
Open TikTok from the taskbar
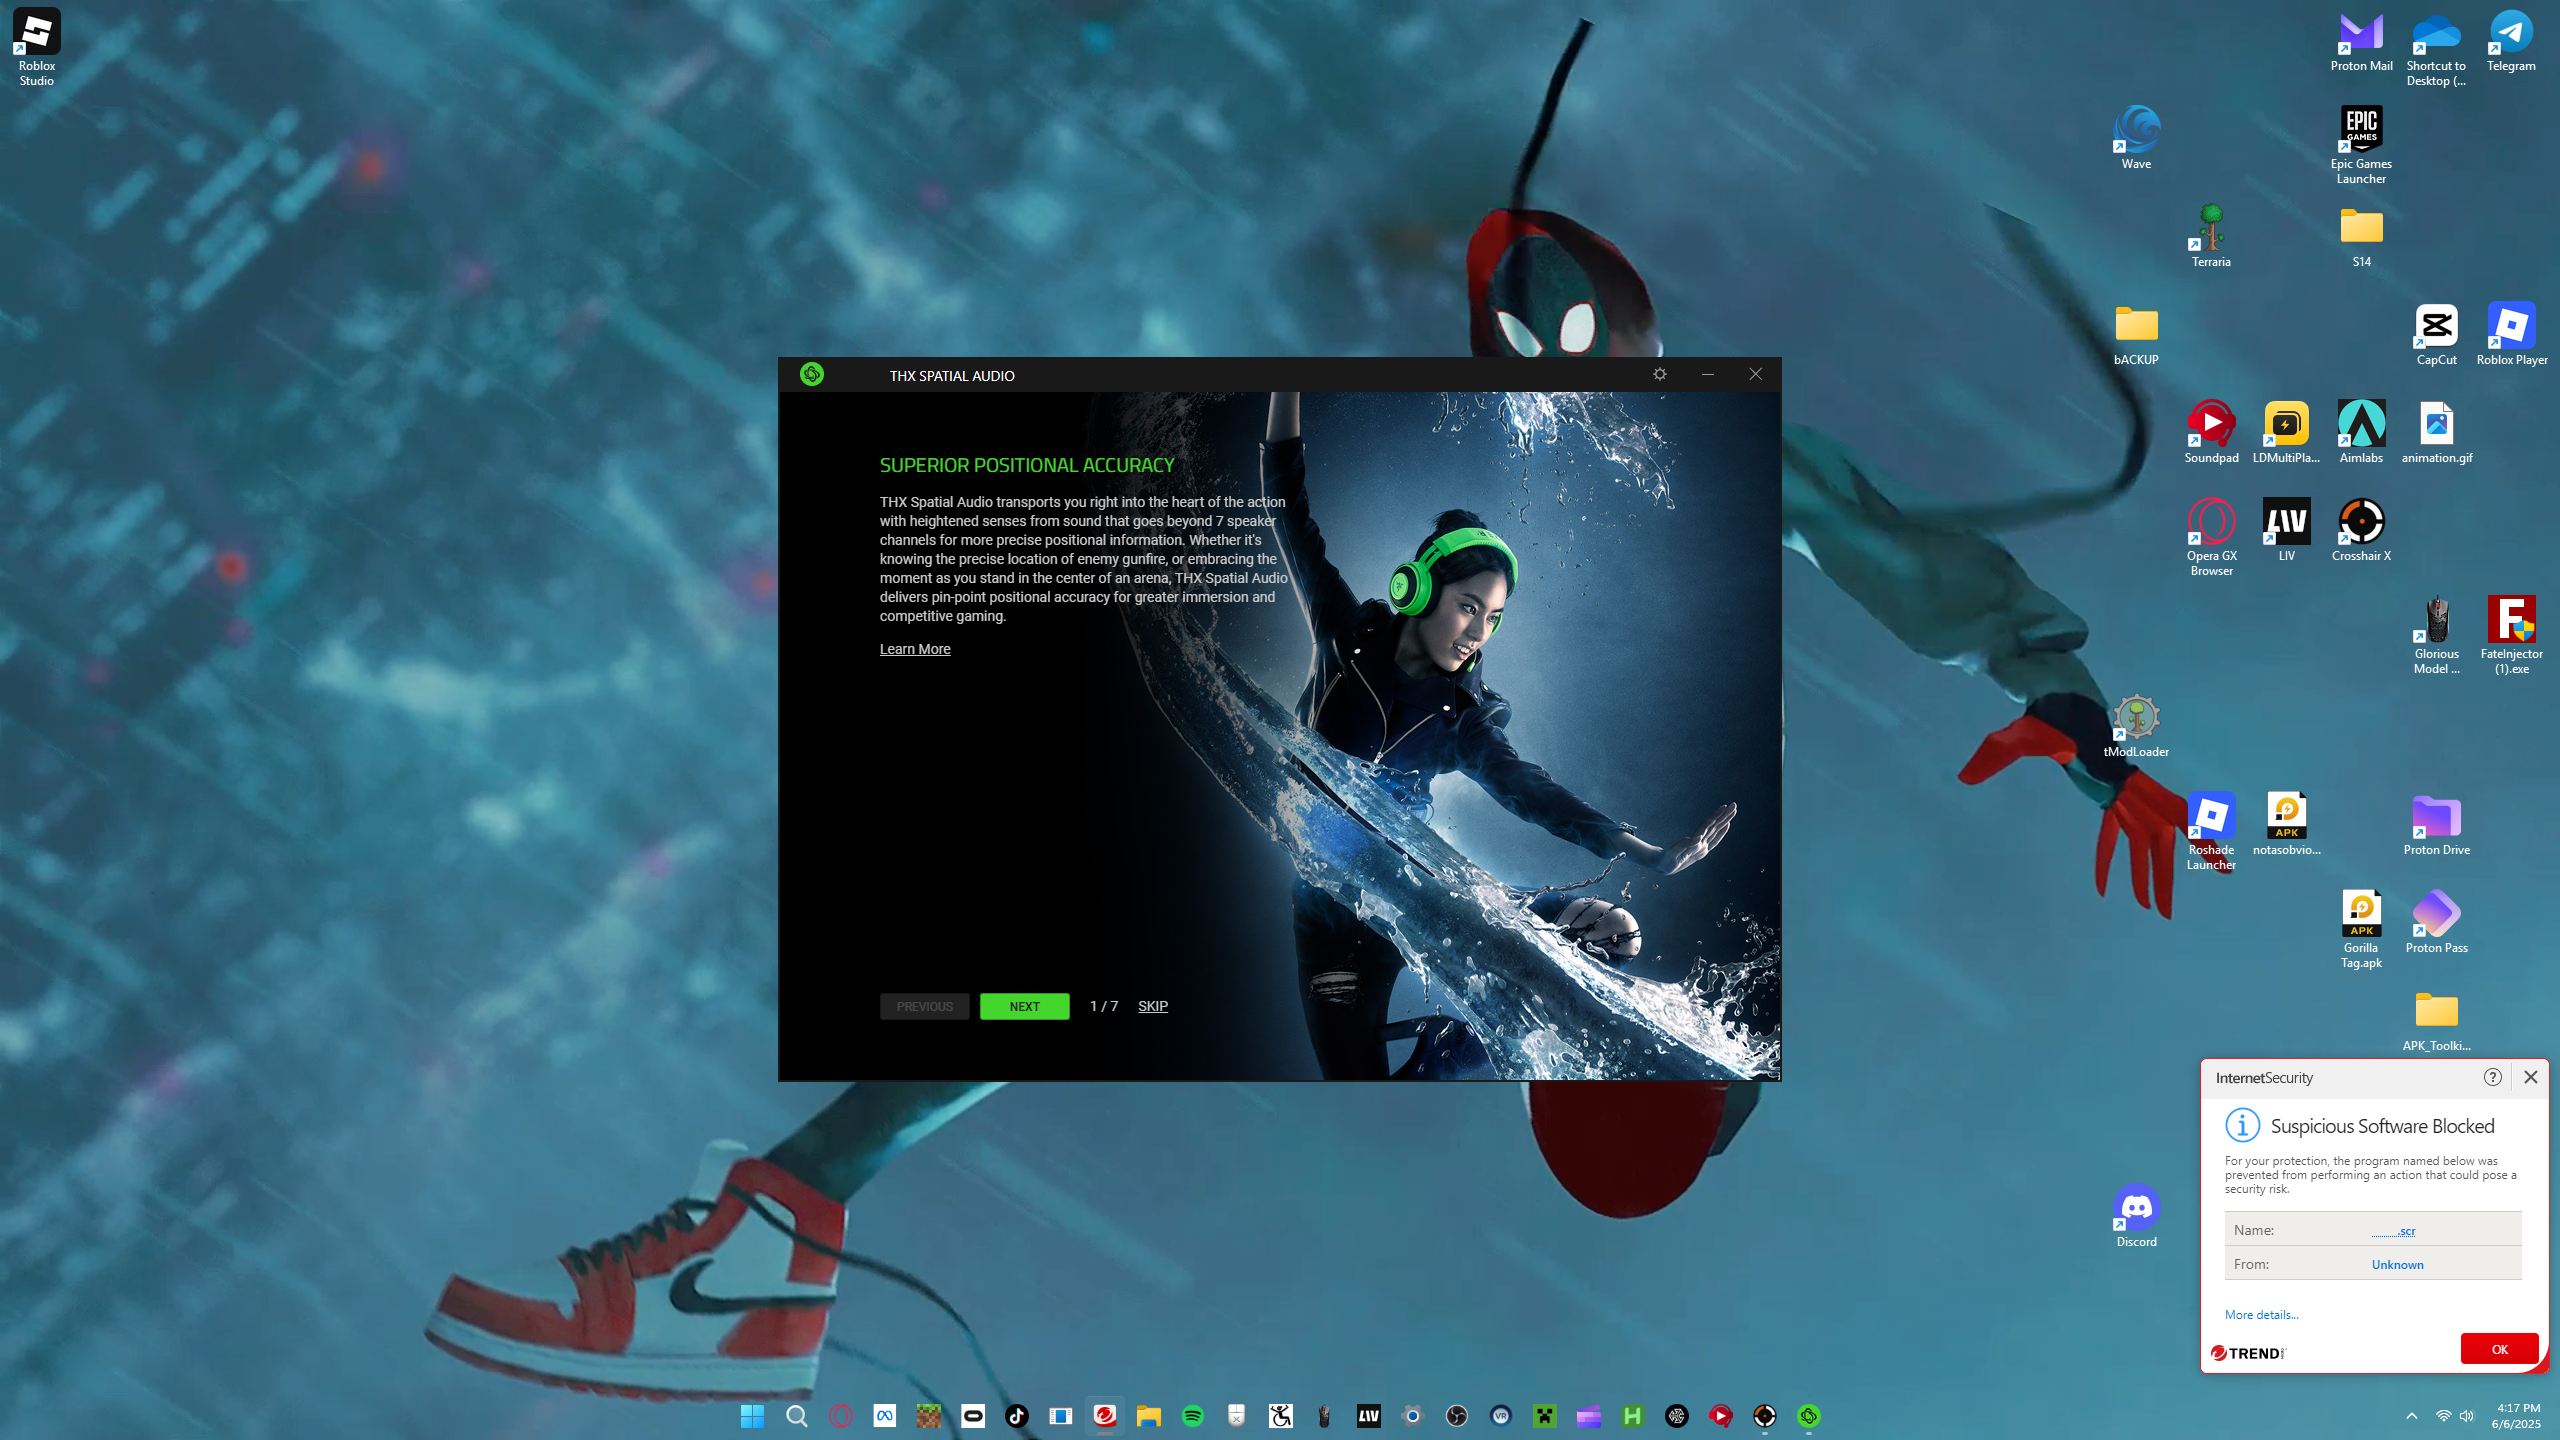tap(1016, 1415)
